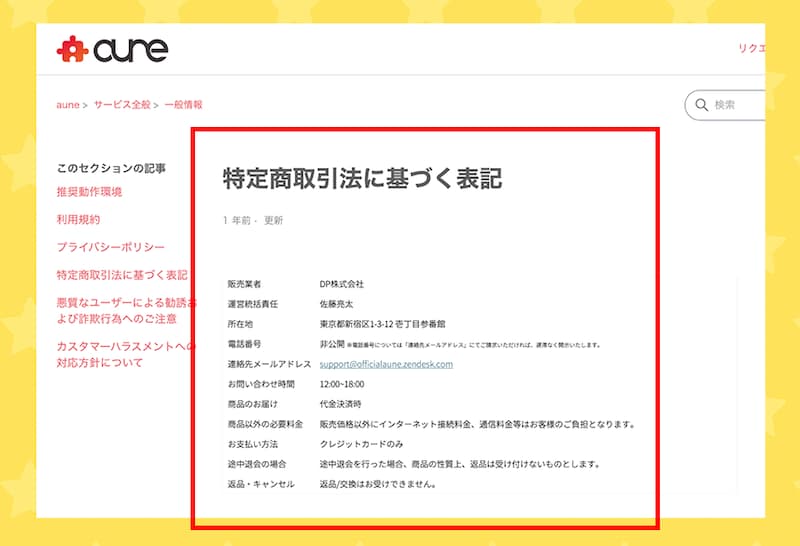Click the support@officialaune.zendesk.com email link
The height and width of the screenshot is (546, 800).
pyautogui.click(x=386, y=364)
